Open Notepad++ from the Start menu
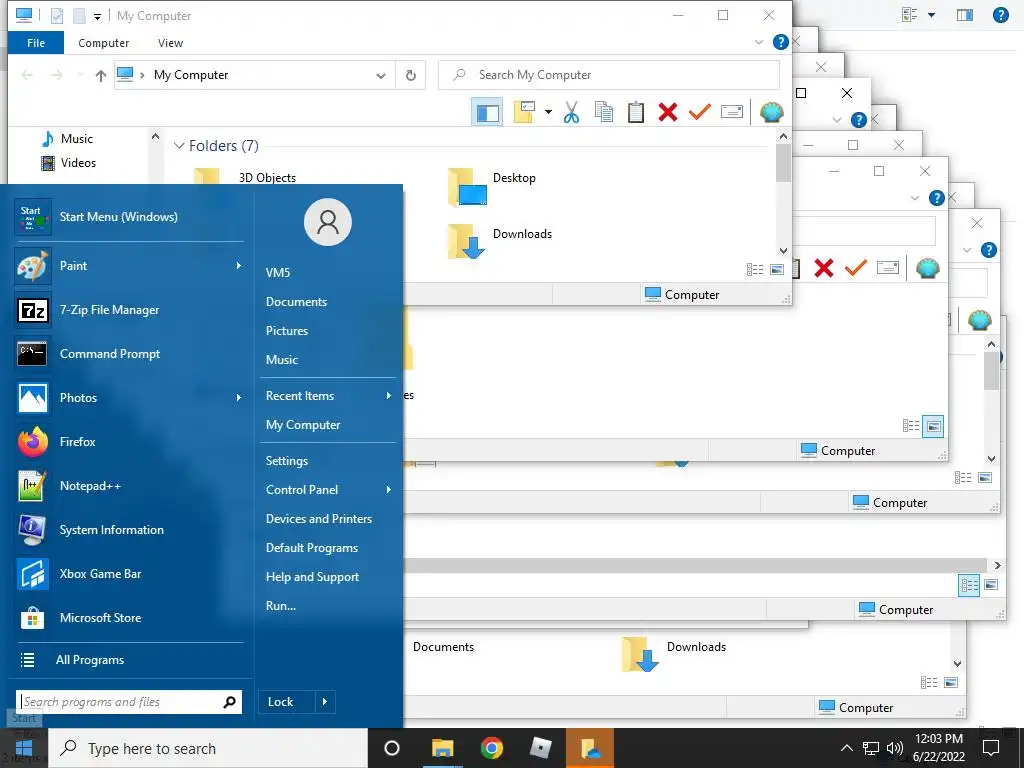The height and width of the screenshot is (768, 1024). 129,486
